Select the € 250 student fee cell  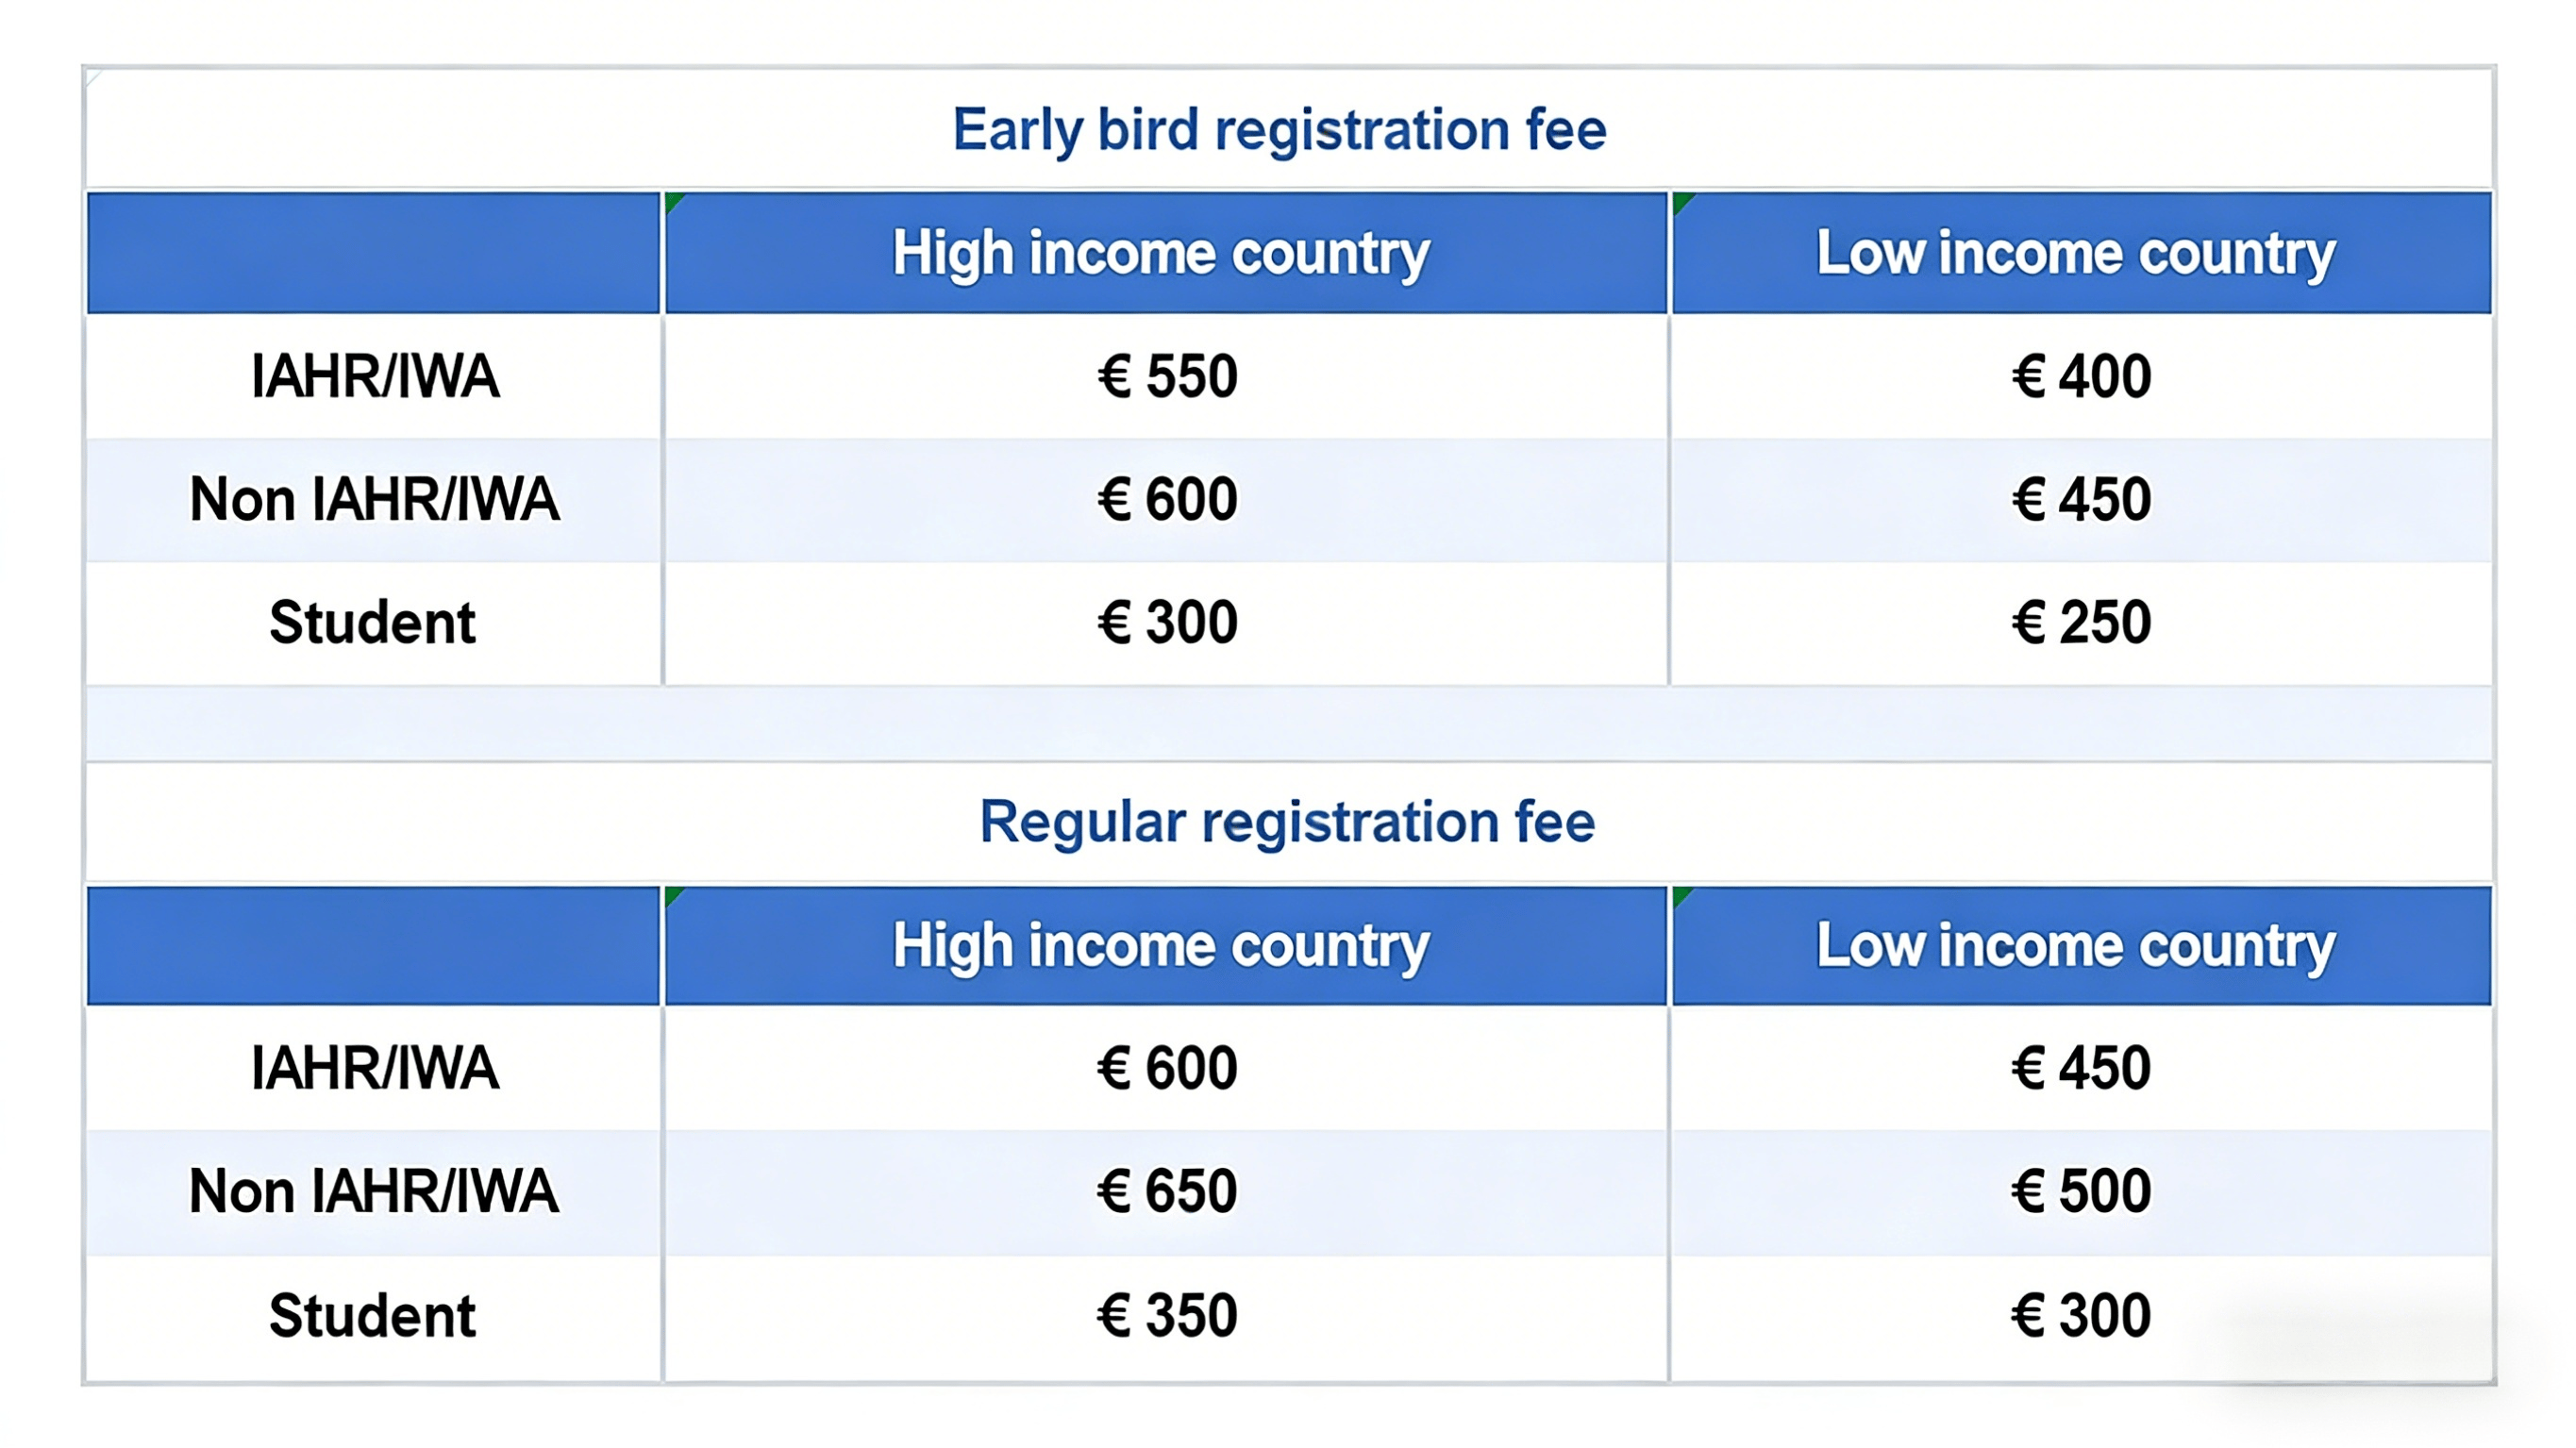pos(2081,623)
